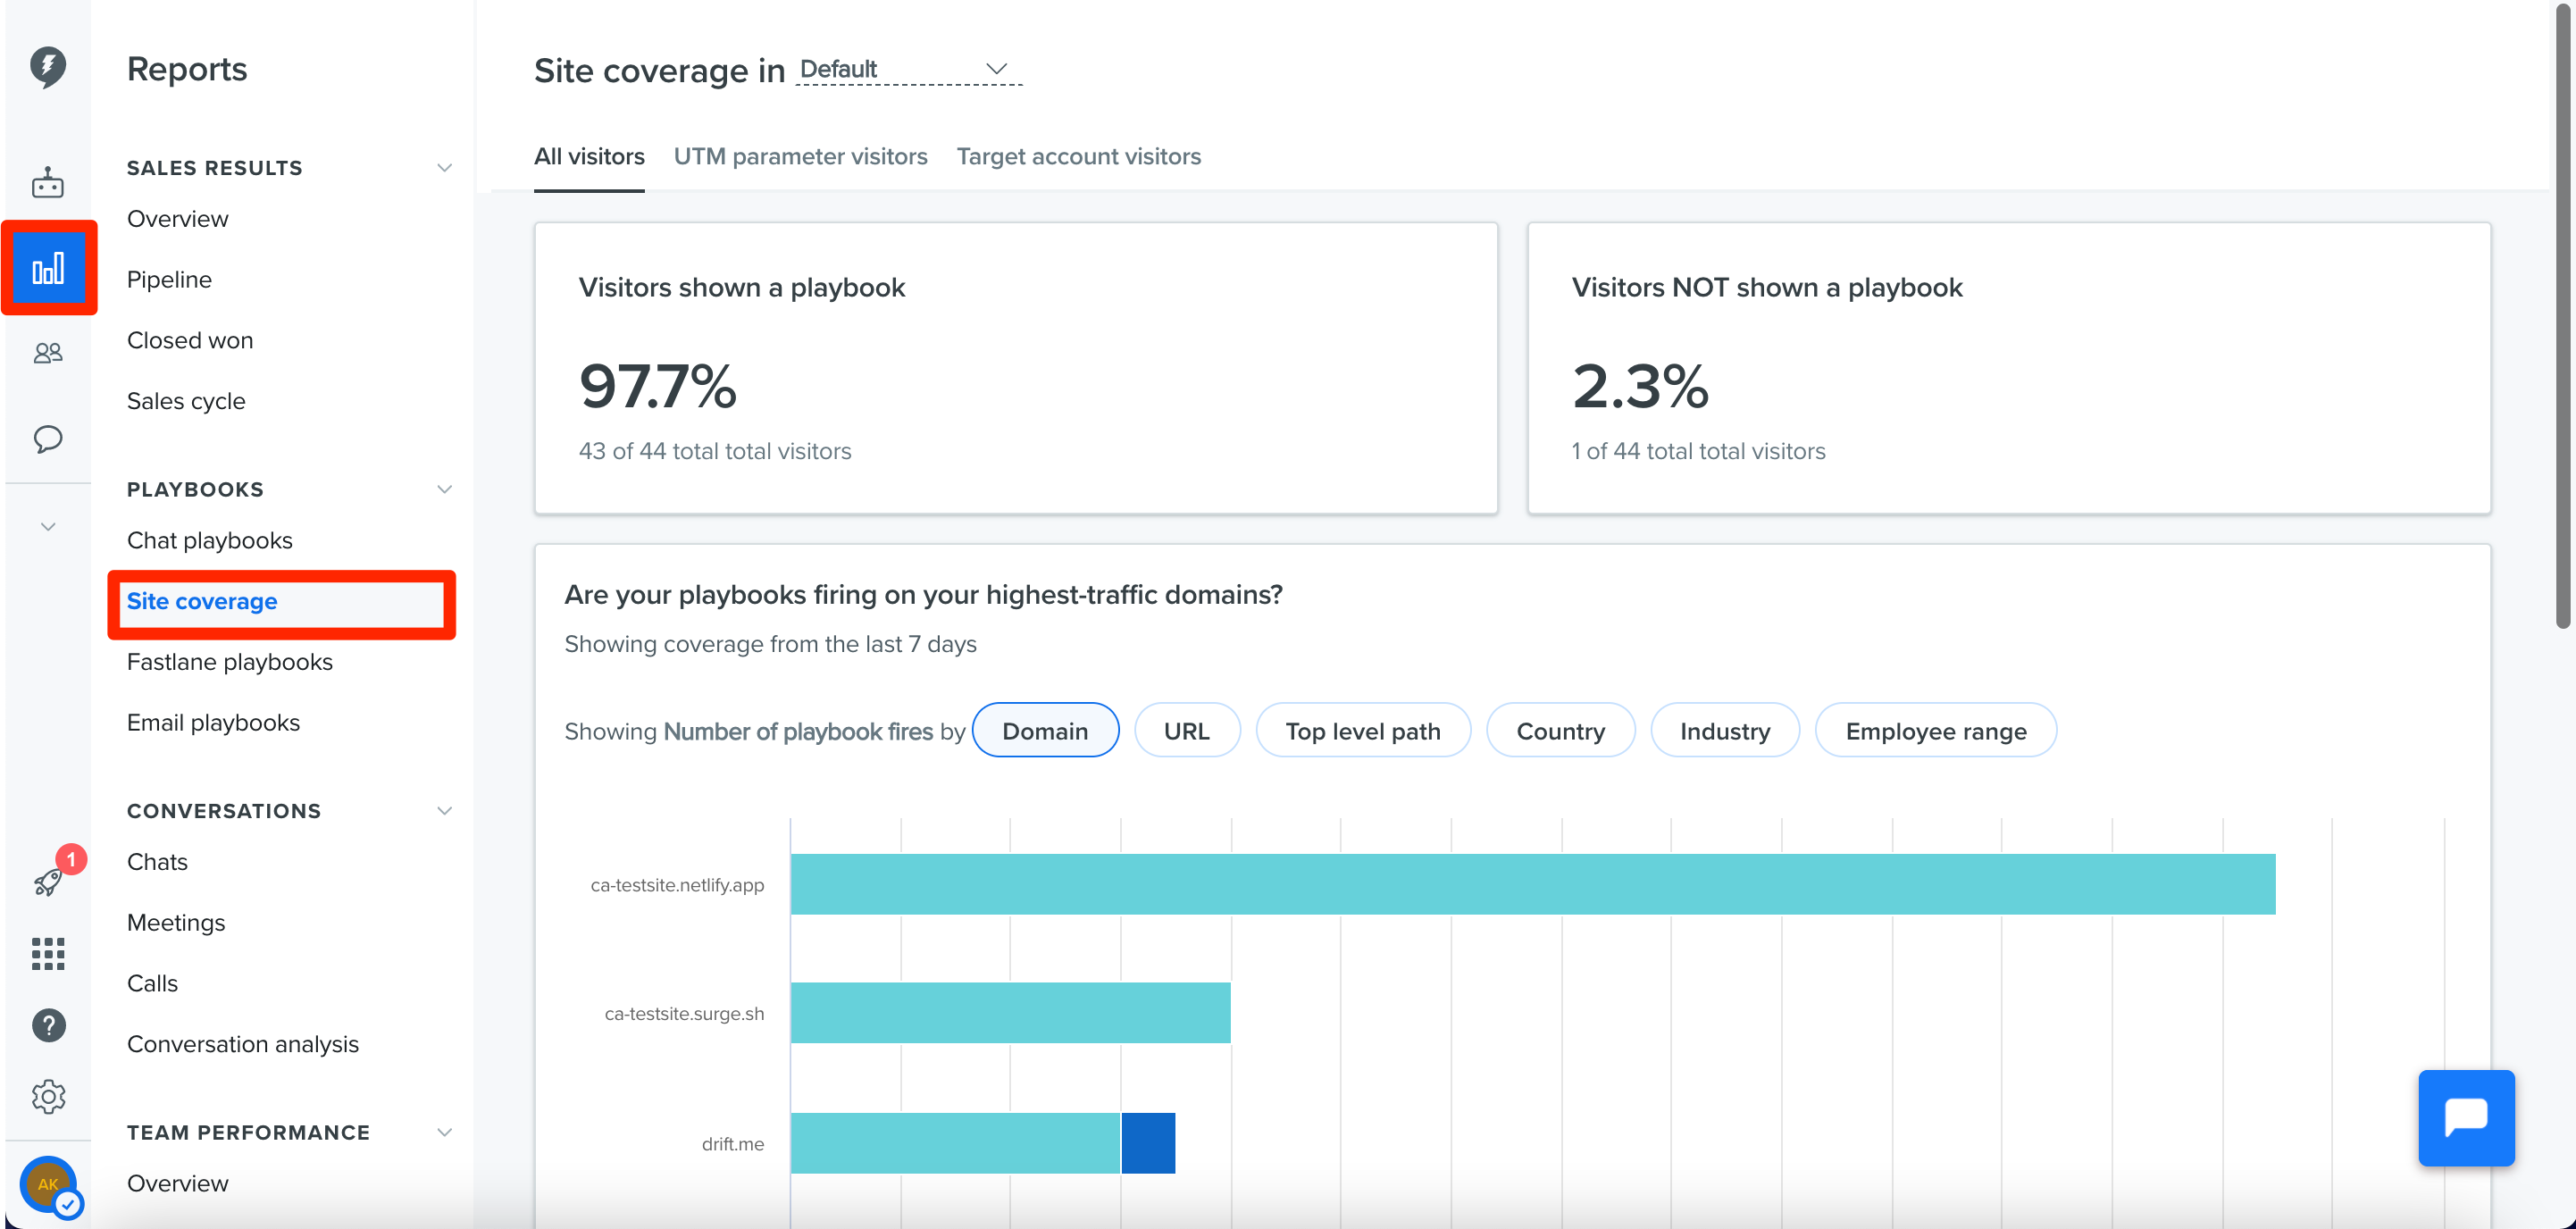
Task: Open the Settings gear icon
Action: 48,1097
